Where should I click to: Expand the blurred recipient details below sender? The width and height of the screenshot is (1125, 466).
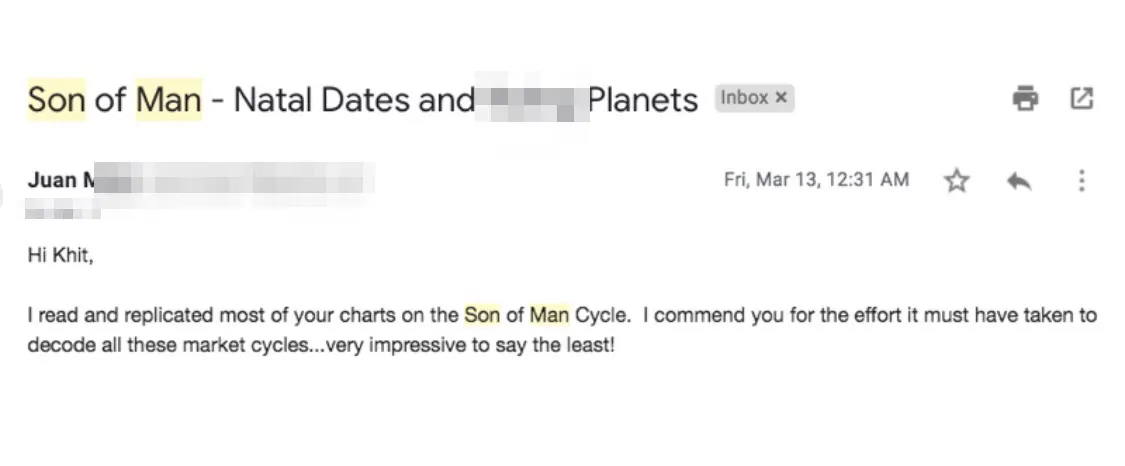tap(63, 212)
